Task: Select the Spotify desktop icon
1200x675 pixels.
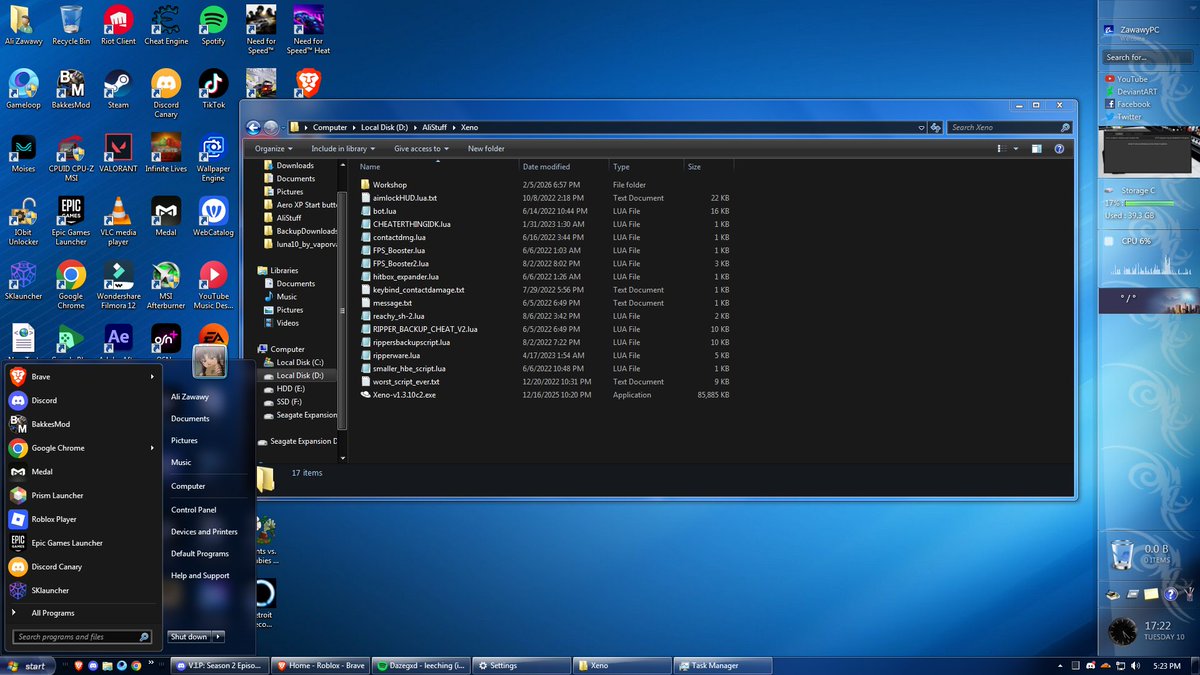Action: (x=213, y=26)
